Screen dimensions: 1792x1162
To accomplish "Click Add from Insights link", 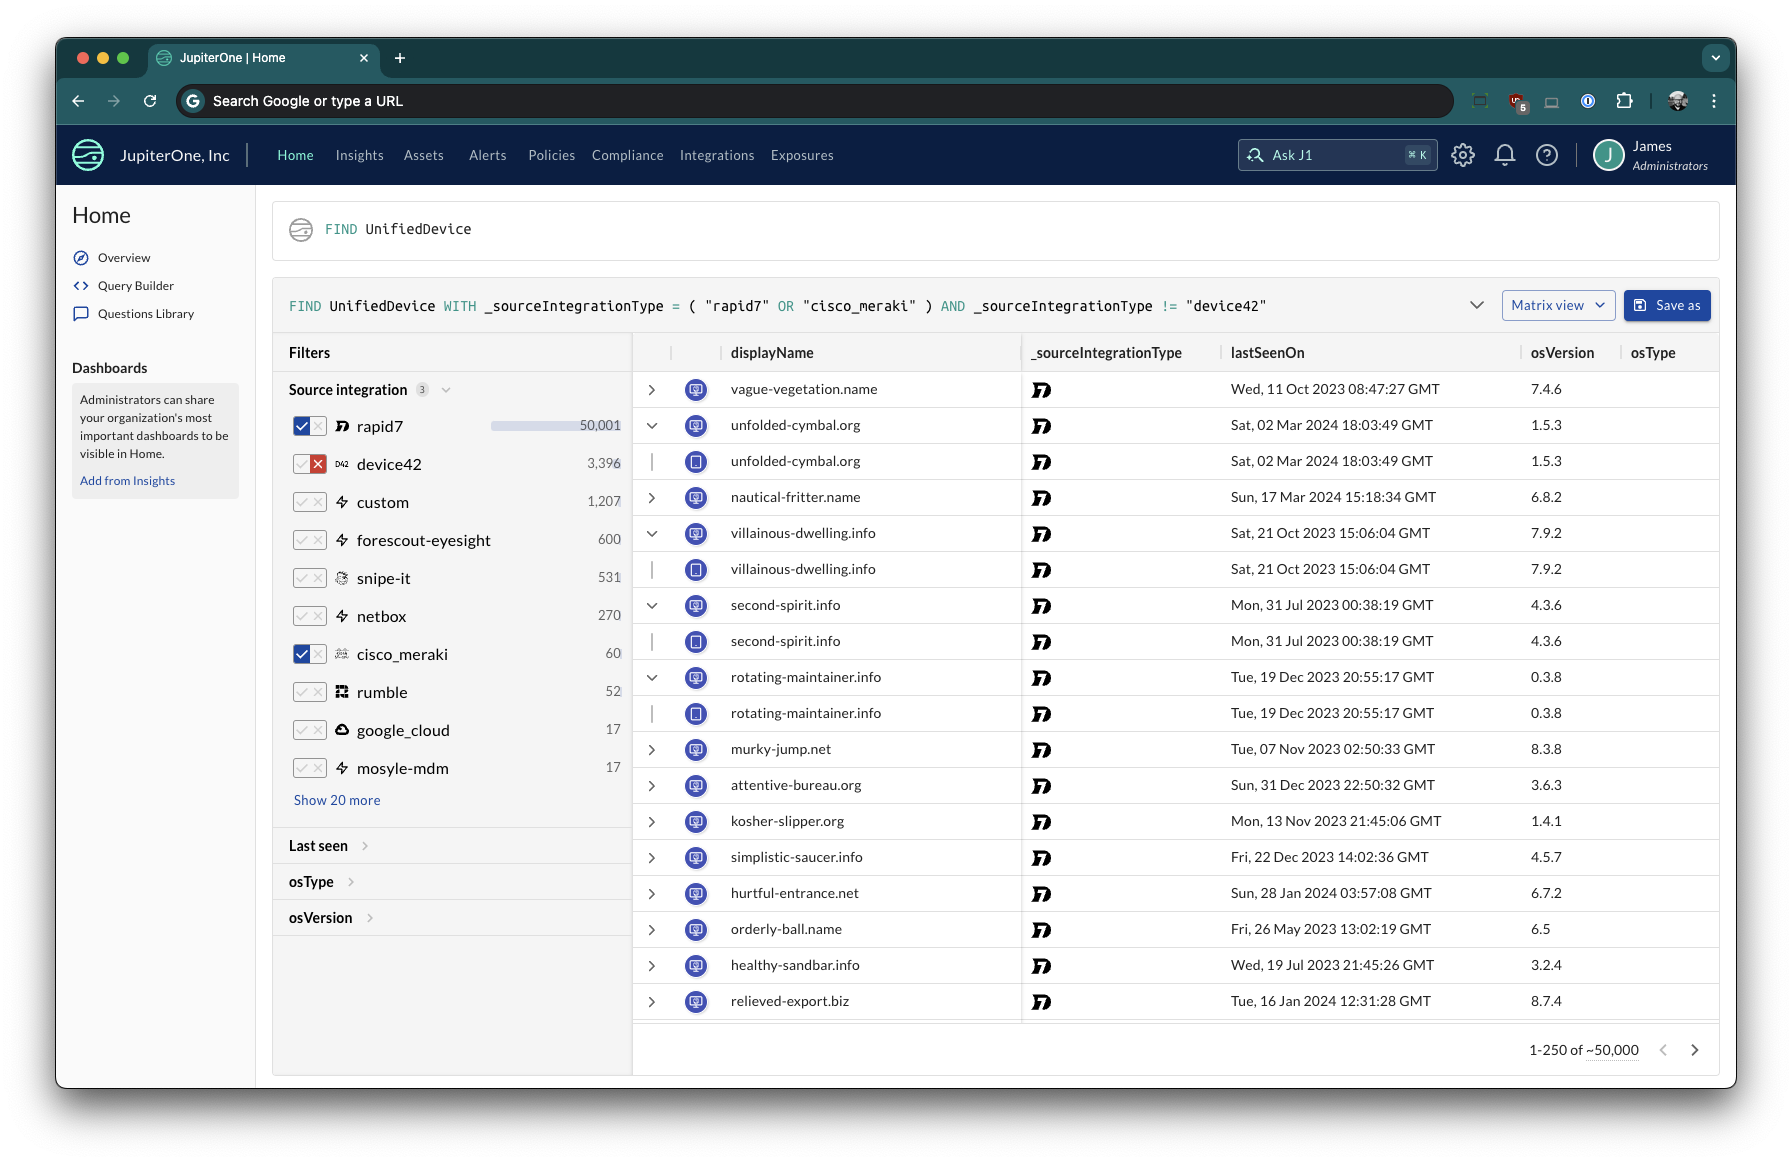I will (x=127, y=481).
